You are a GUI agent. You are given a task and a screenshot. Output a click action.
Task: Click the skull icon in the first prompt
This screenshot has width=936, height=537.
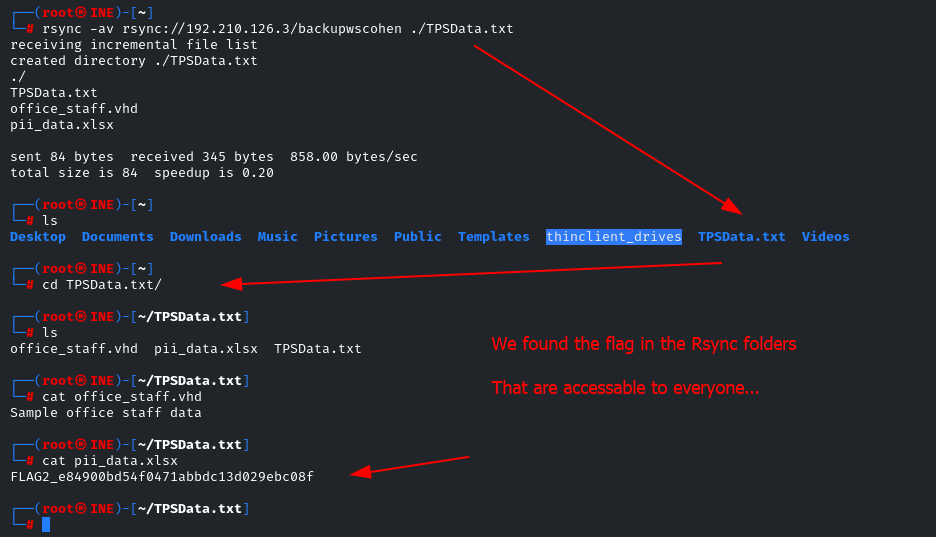click(81, 13)
